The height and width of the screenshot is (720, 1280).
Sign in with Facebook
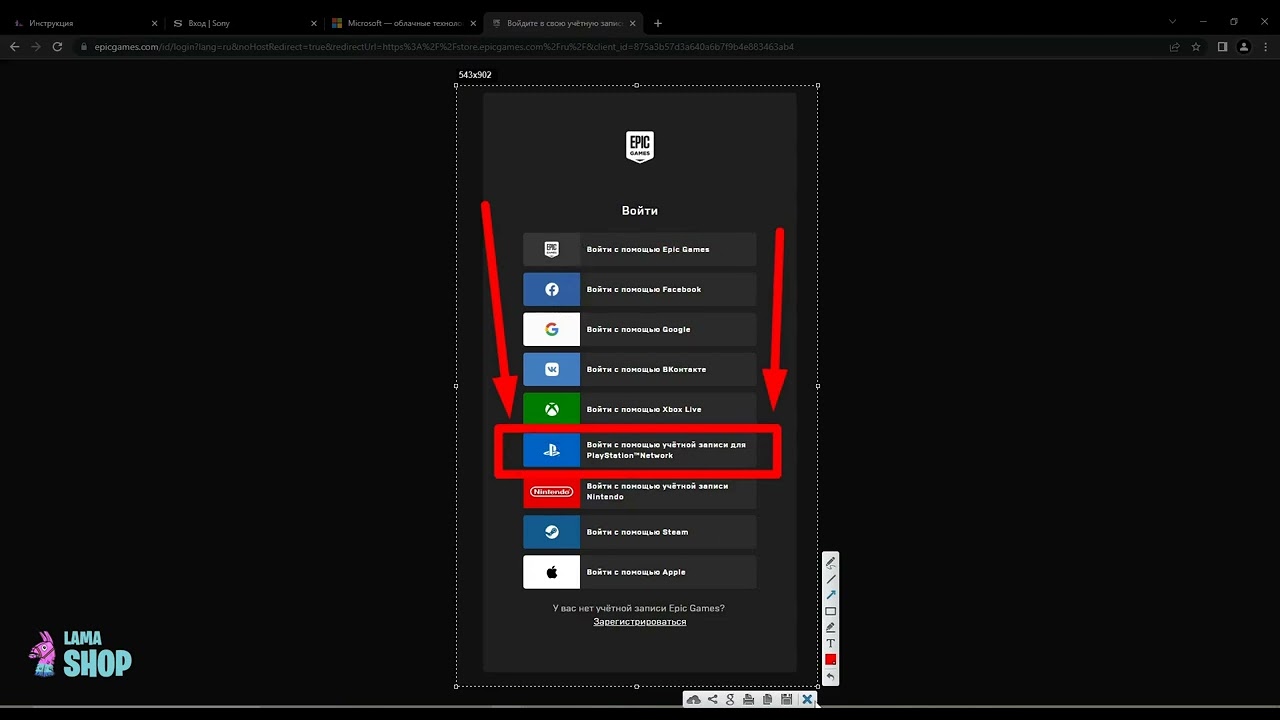pos(639,289)
